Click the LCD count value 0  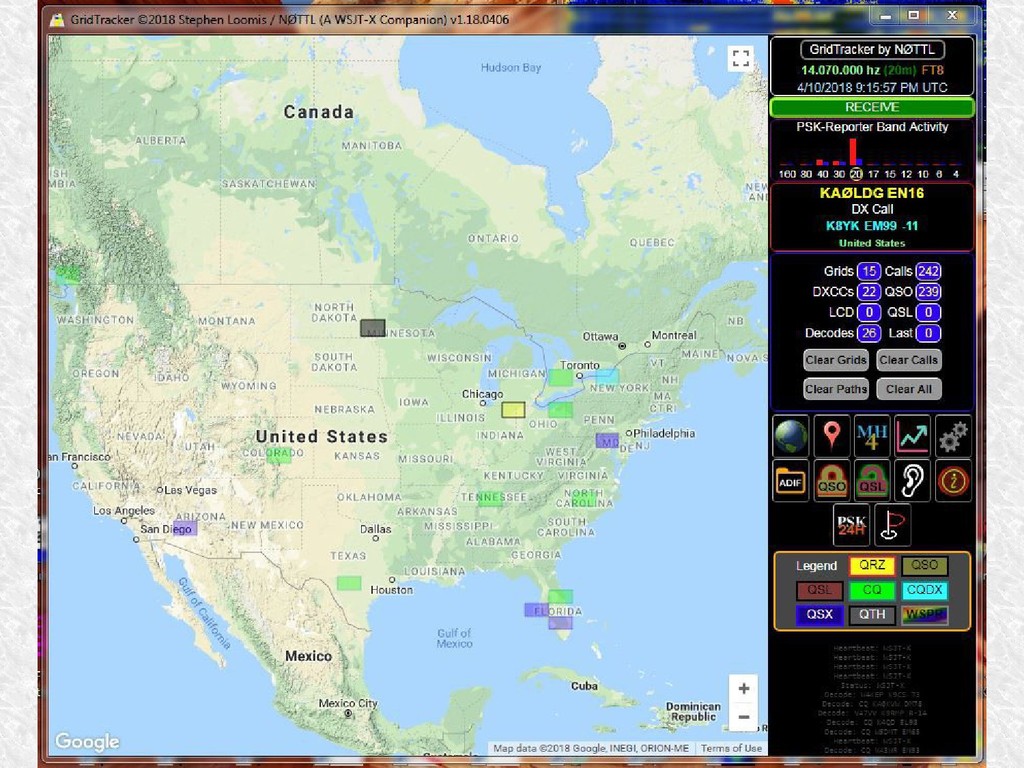tap(869, 312)
